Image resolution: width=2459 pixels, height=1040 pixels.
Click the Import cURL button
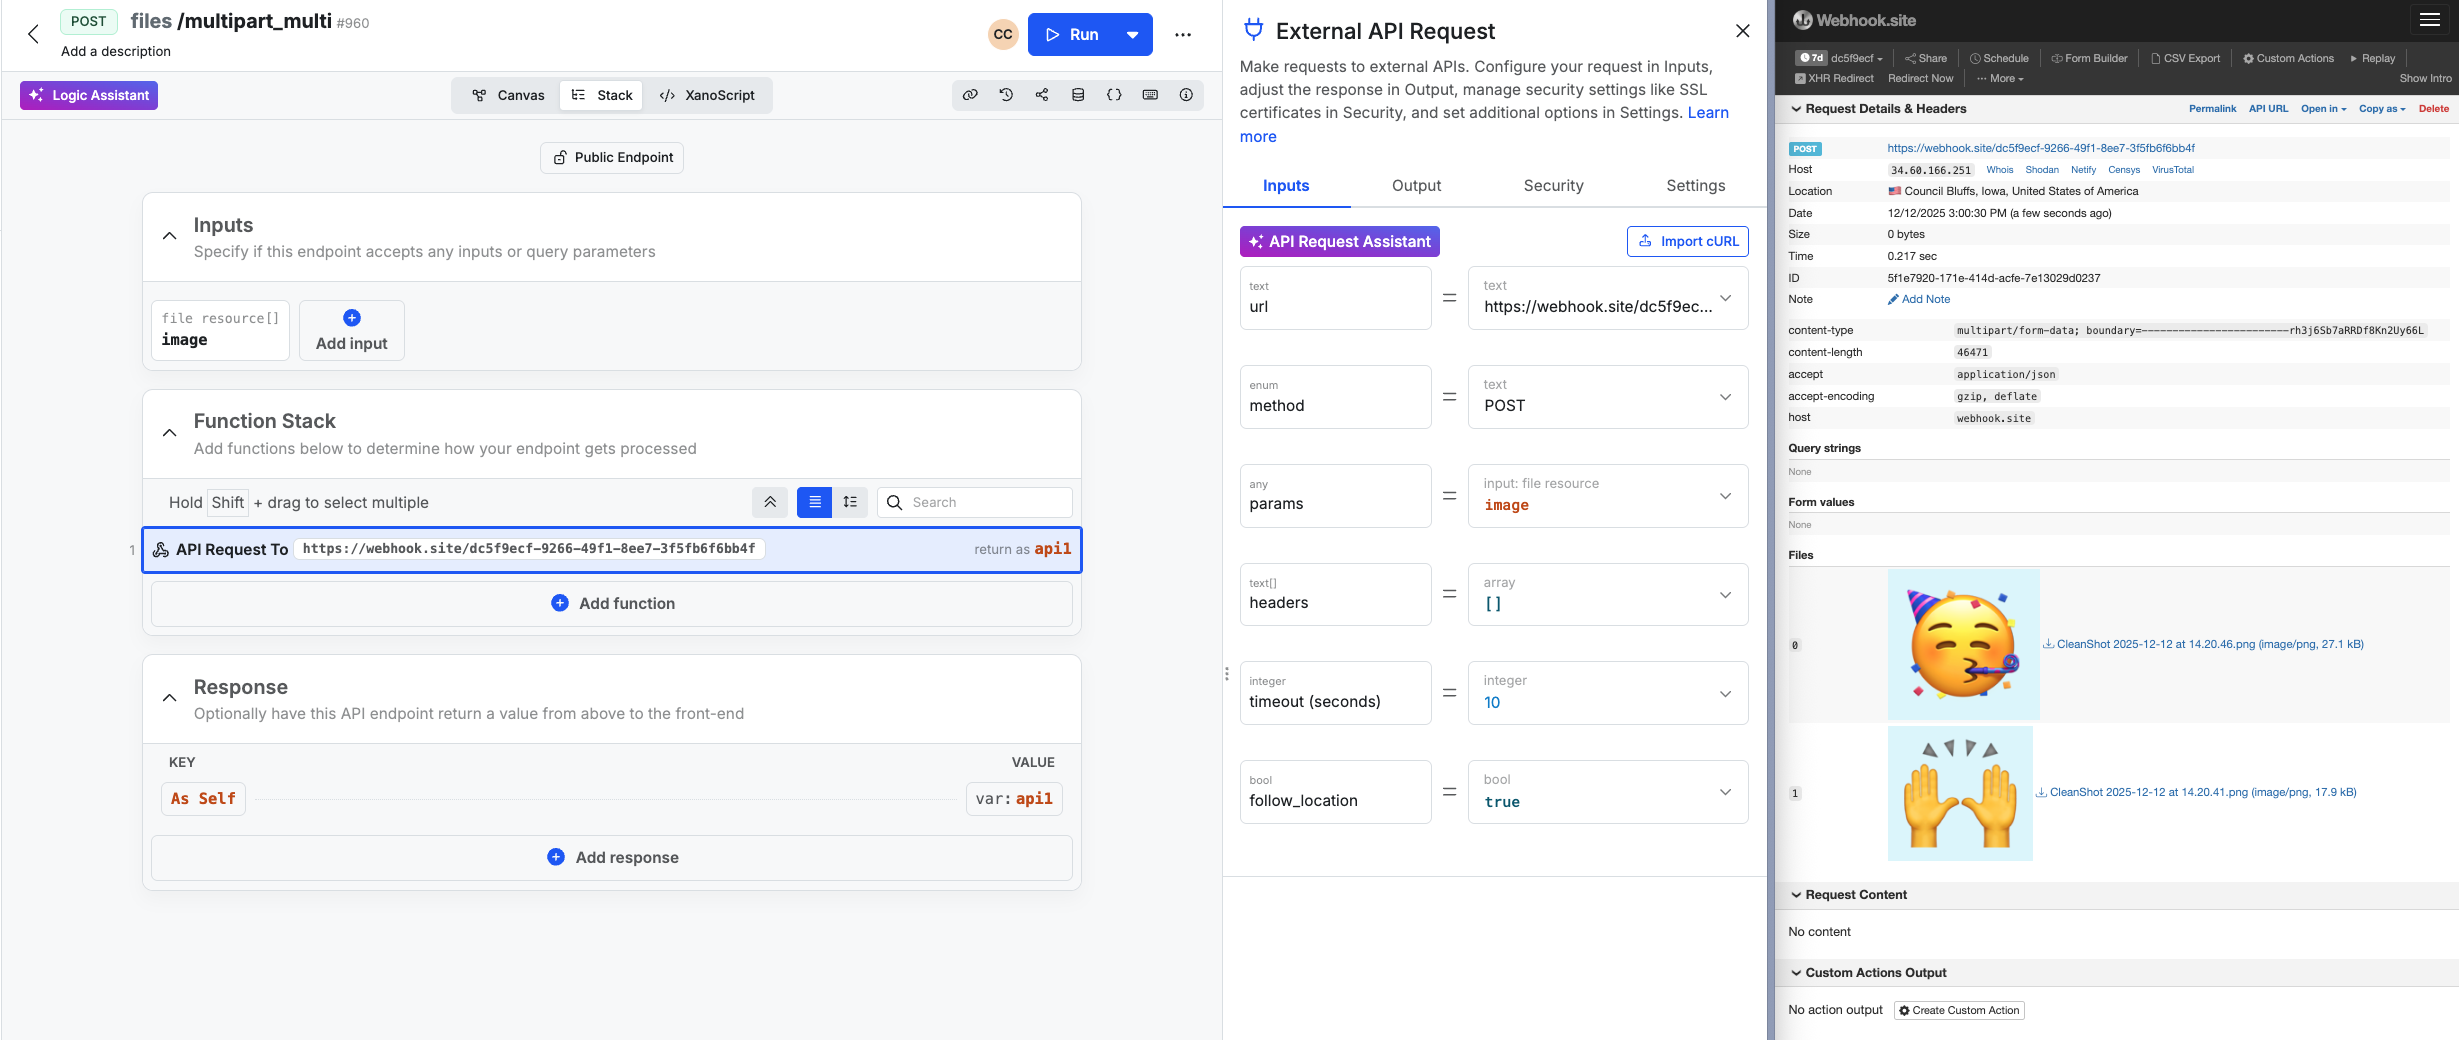click(x=1687, y=241)
